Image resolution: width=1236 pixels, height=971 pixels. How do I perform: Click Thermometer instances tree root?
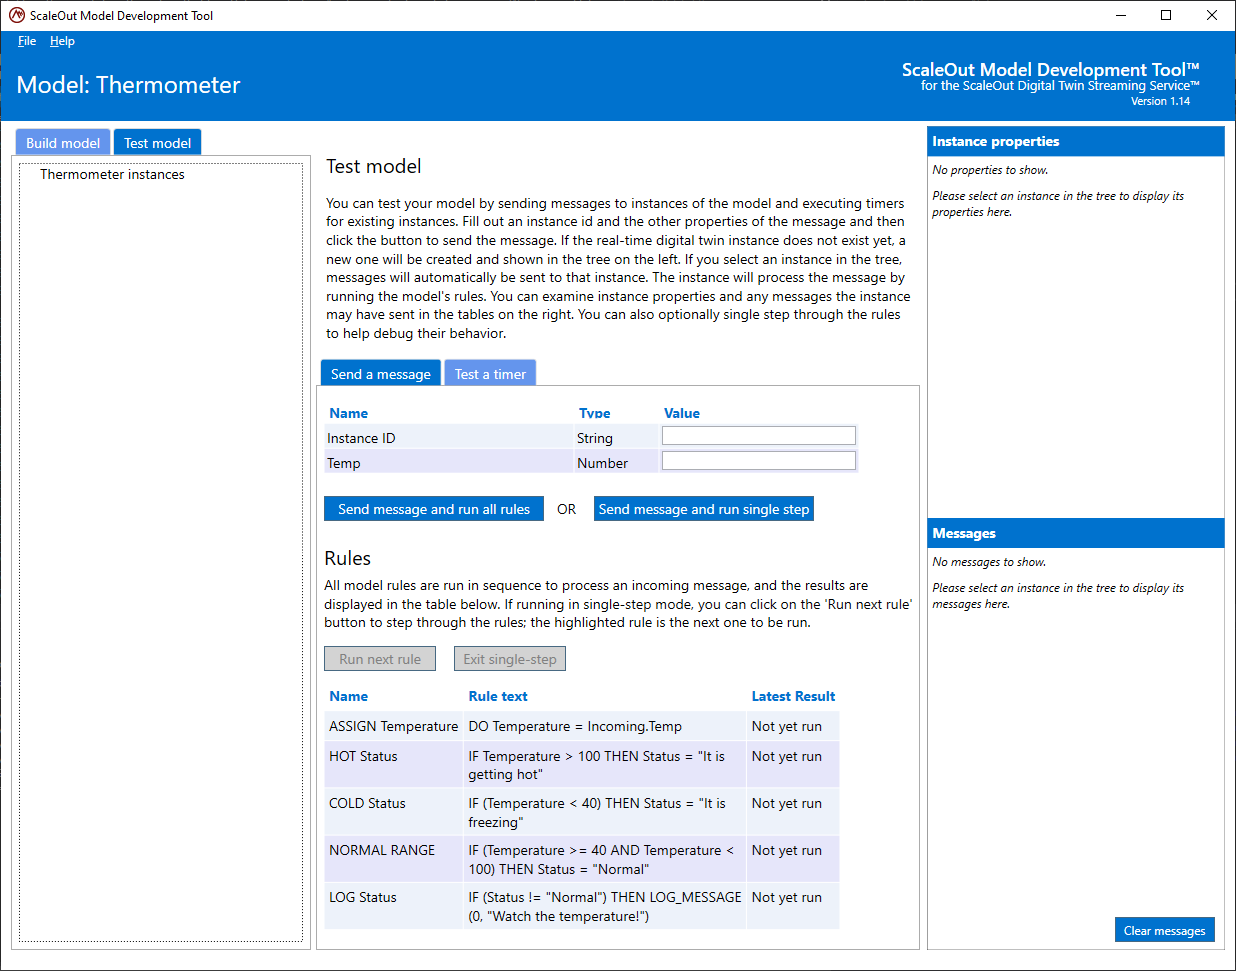pos(112,174)
